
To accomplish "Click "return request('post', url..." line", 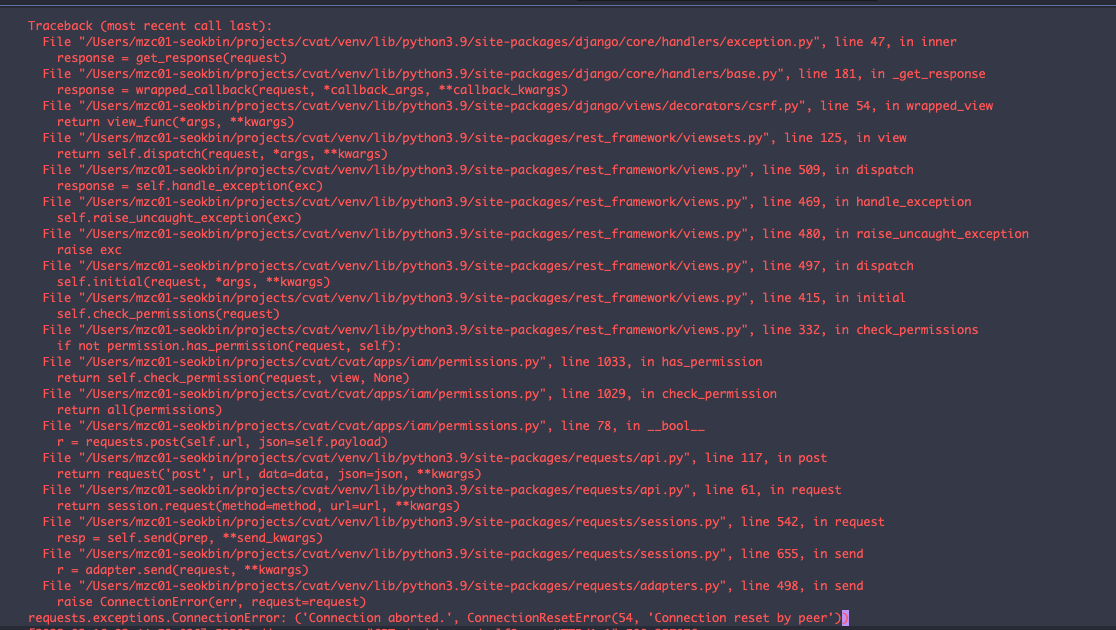I will click(269, 474).
